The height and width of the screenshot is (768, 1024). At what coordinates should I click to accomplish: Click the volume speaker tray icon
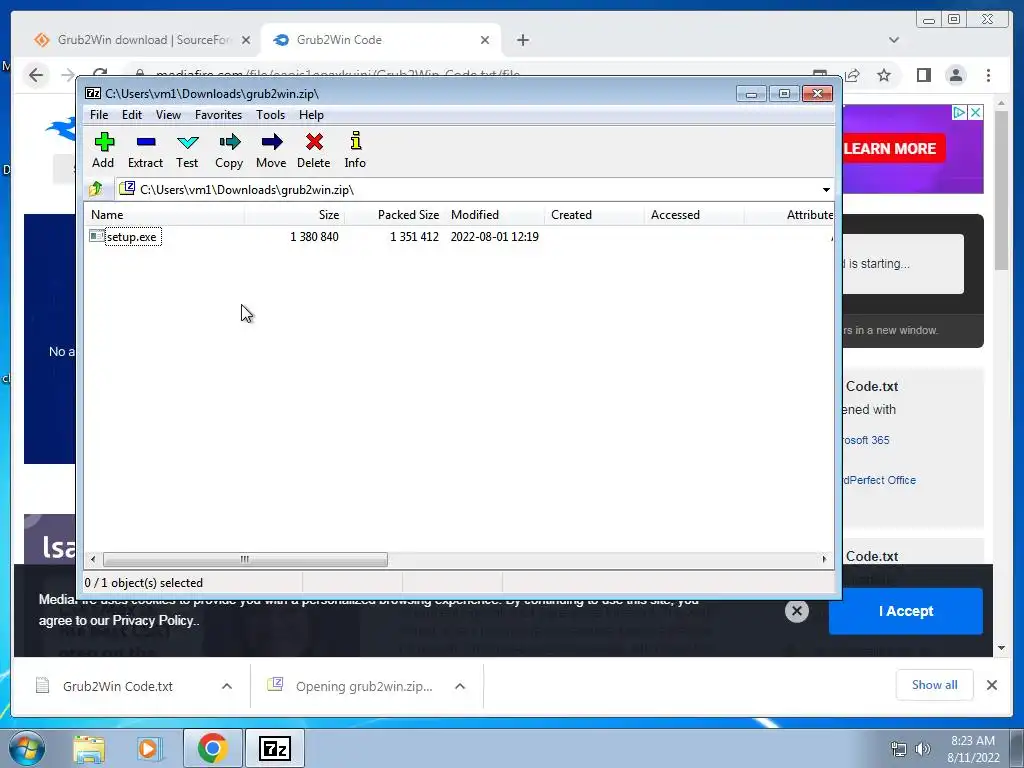[922, 749]
